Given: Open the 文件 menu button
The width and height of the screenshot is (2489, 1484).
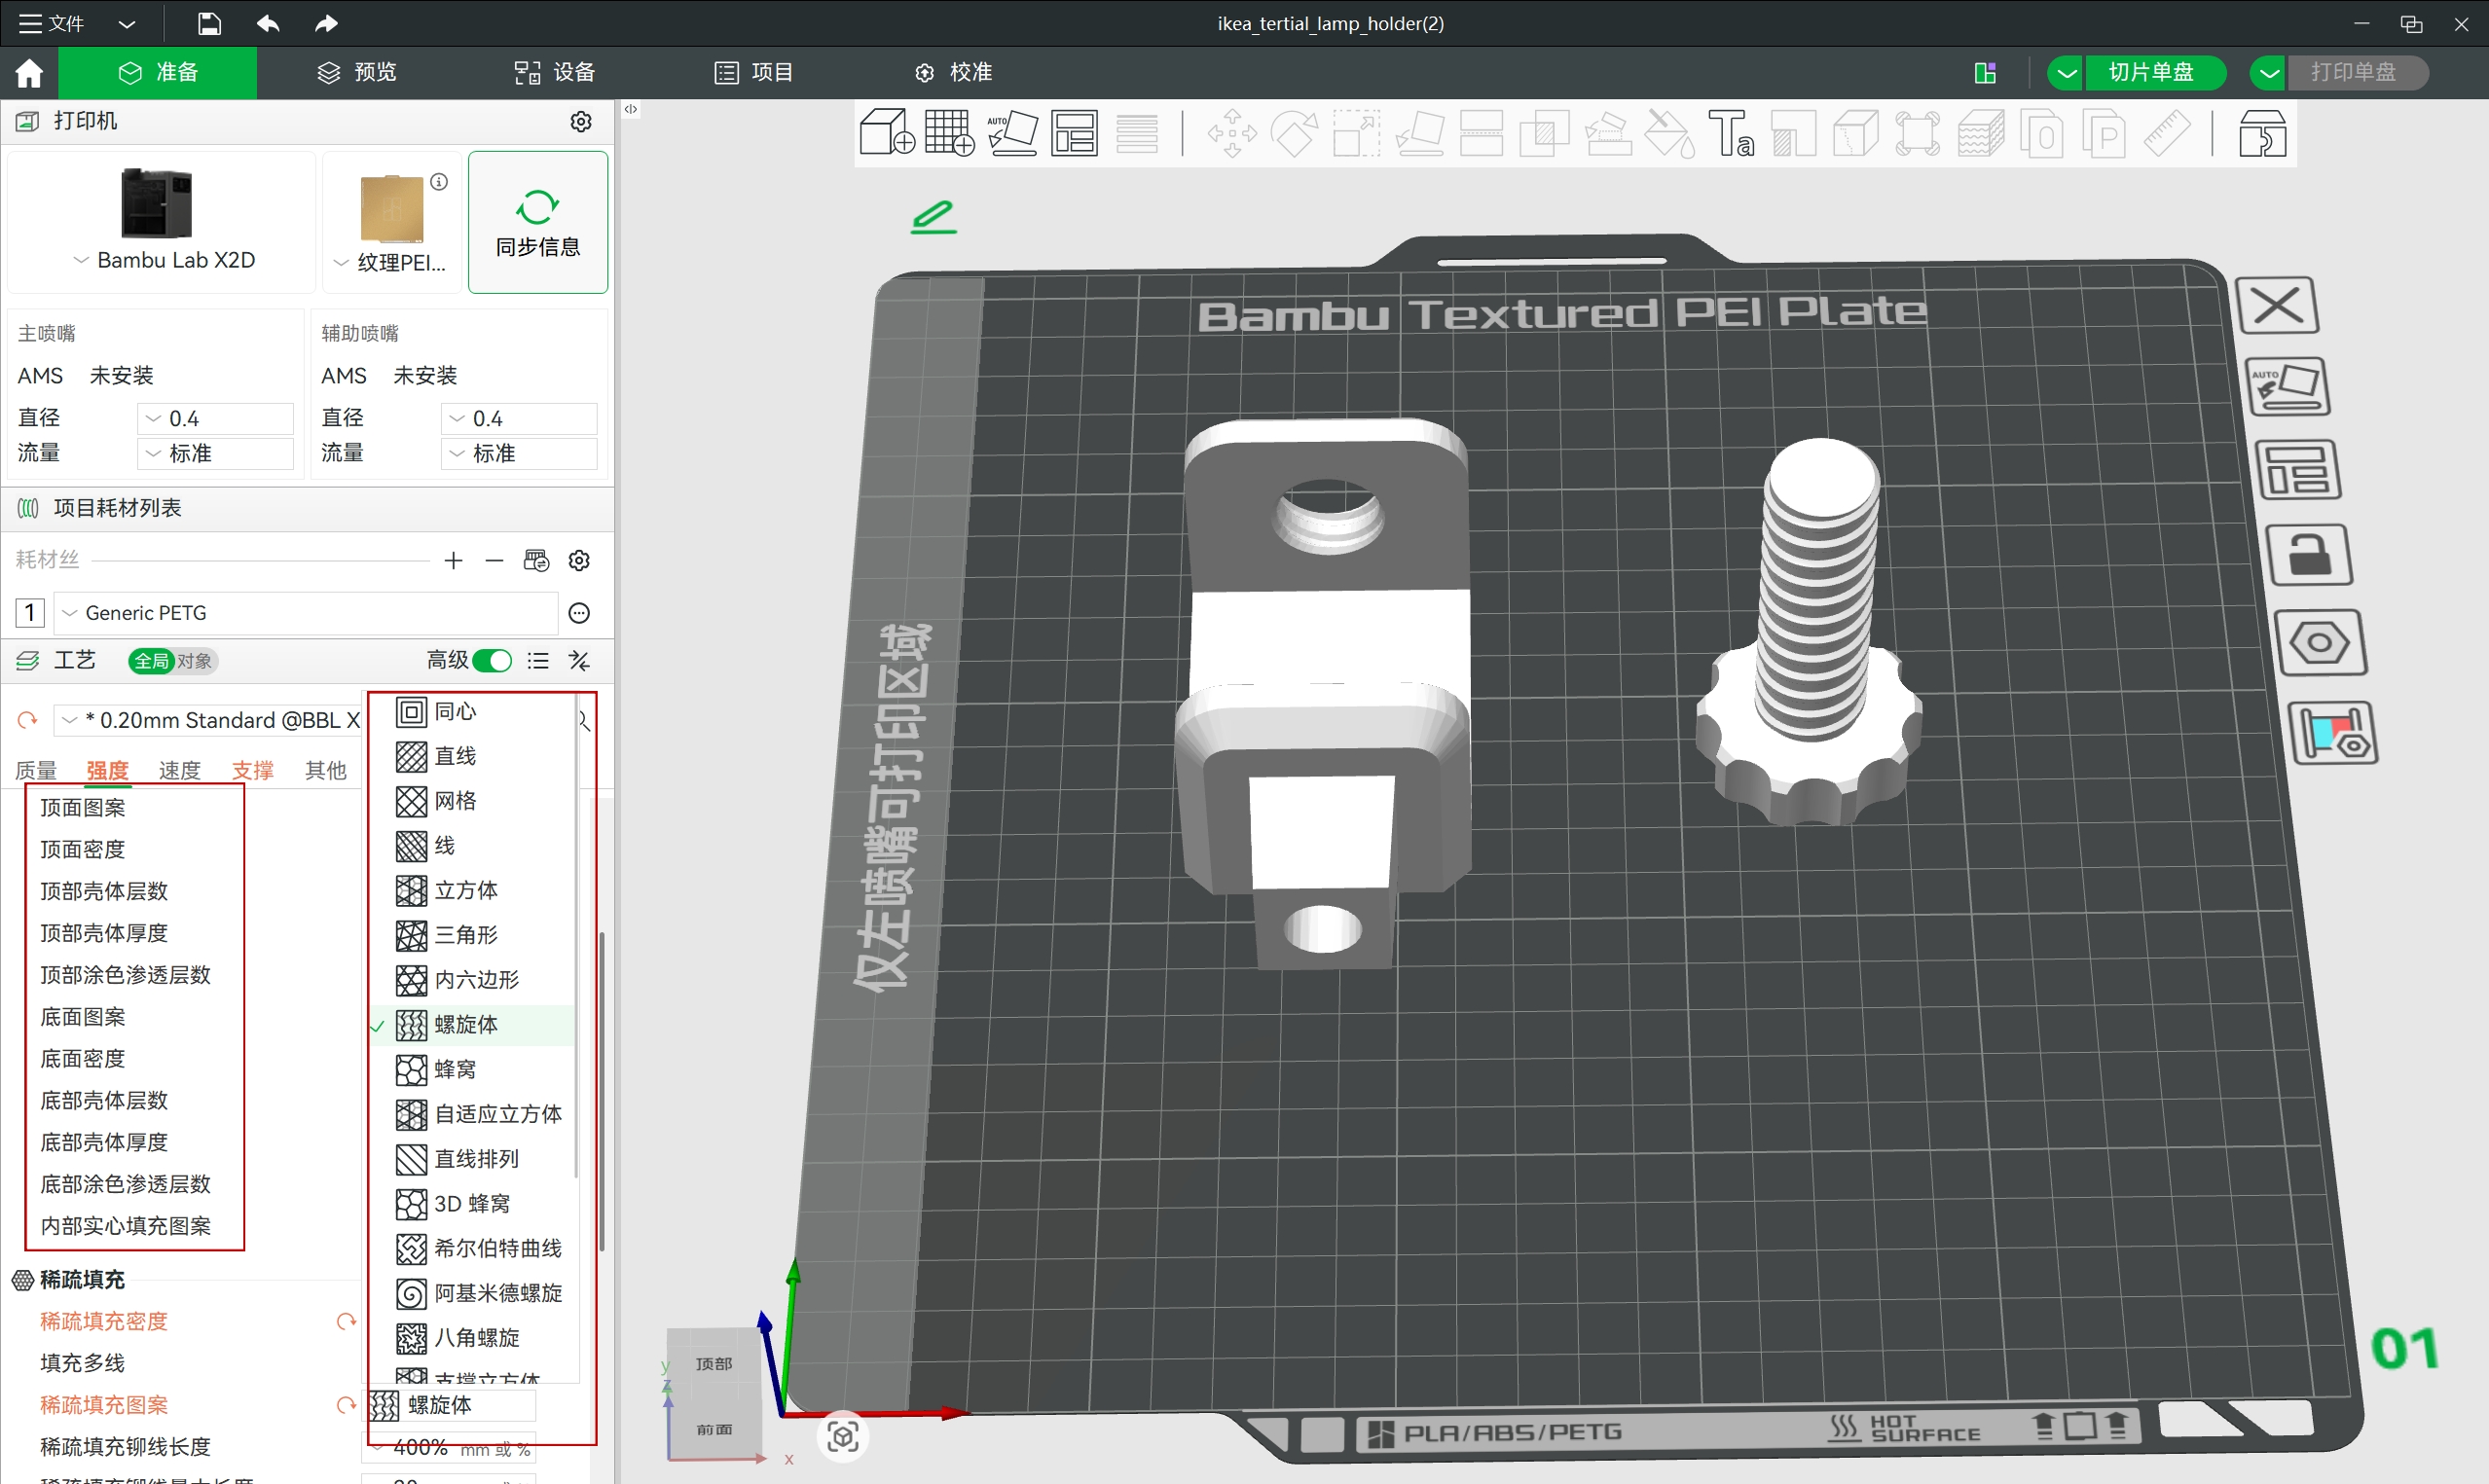Looking at the screenshot, I should tap(51, 23).
